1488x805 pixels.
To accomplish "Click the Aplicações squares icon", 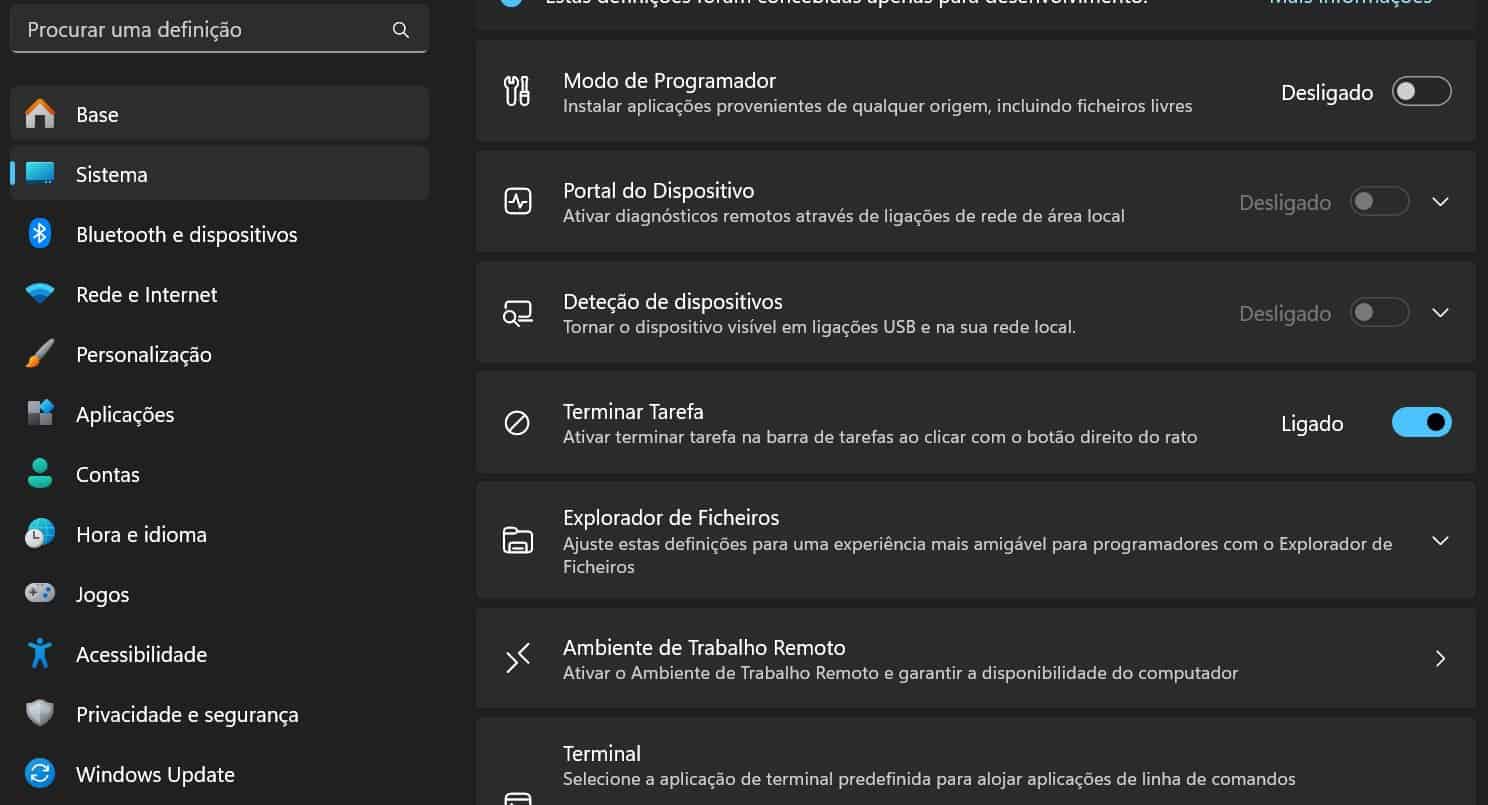I will click(x=40, y=414).
